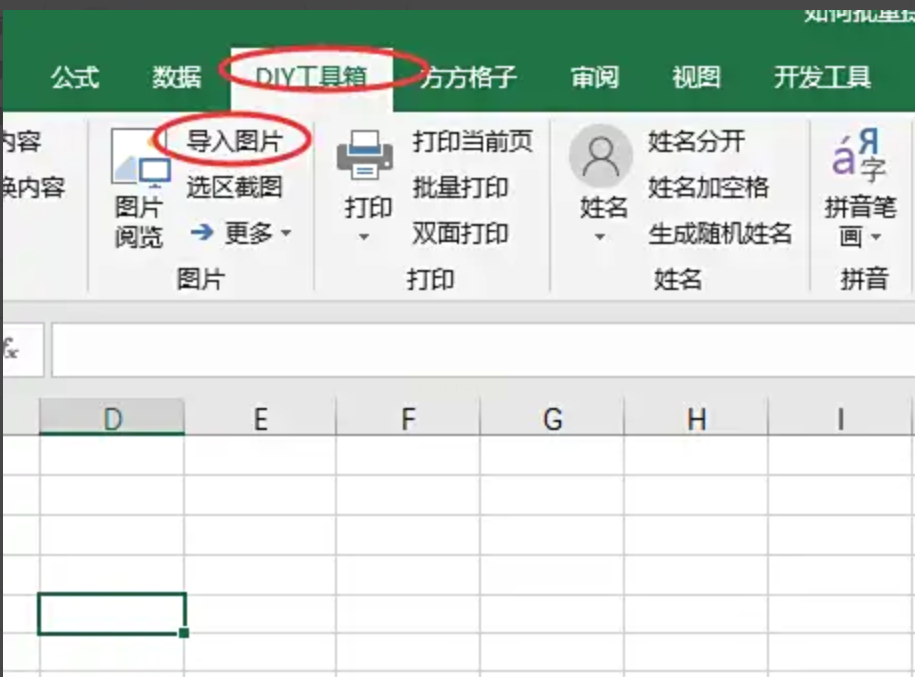This screenshot has width=915, height=677.
Task: Click the blue arrow next to 更多
Action: (x=202, y=233)
